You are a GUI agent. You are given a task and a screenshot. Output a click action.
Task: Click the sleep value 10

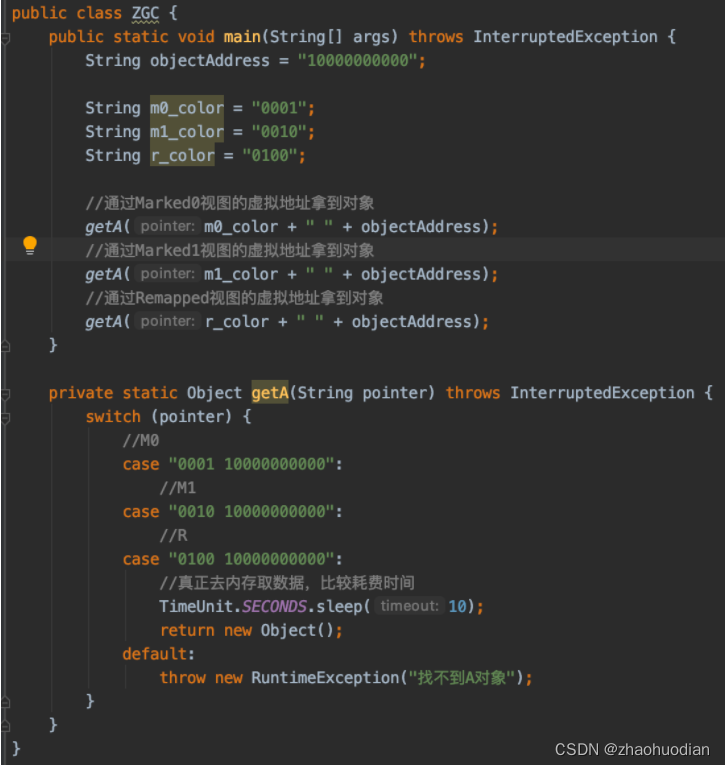click(x=457, y=606)
